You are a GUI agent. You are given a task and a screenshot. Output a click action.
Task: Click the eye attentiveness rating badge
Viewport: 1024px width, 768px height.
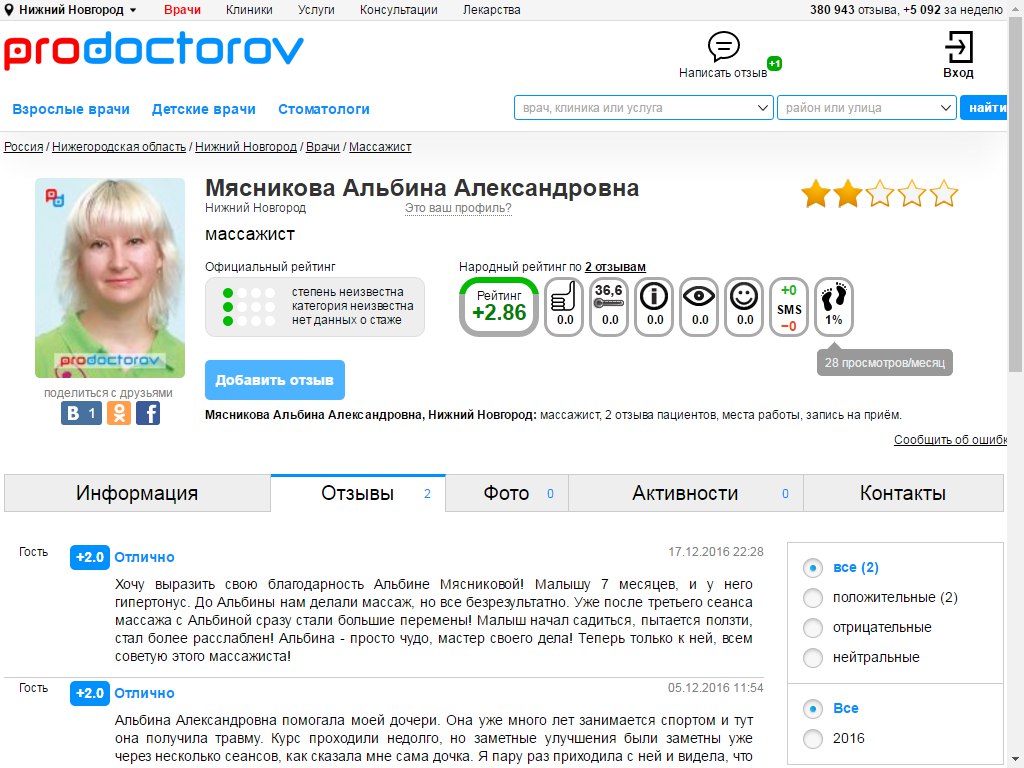coord(699,307)
